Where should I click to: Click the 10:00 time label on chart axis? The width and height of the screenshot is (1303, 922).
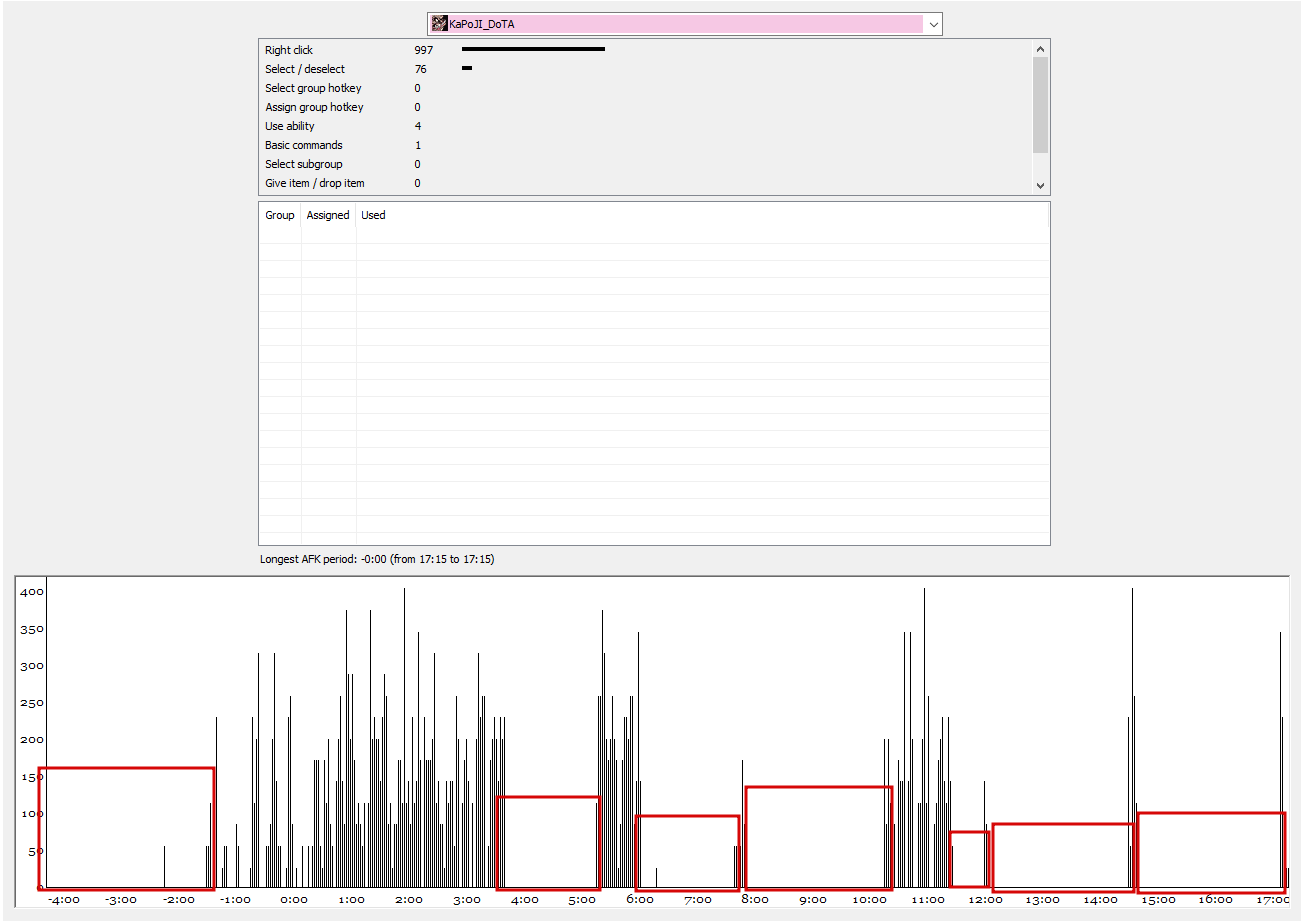(x=870, y=900)
